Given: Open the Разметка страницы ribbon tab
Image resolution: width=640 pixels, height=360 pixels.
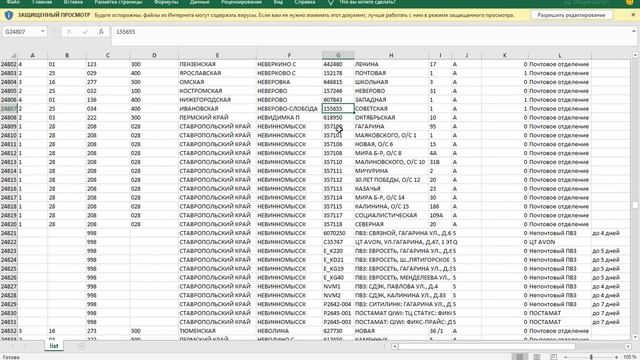Looking at the screenshot, I should 118,2.
